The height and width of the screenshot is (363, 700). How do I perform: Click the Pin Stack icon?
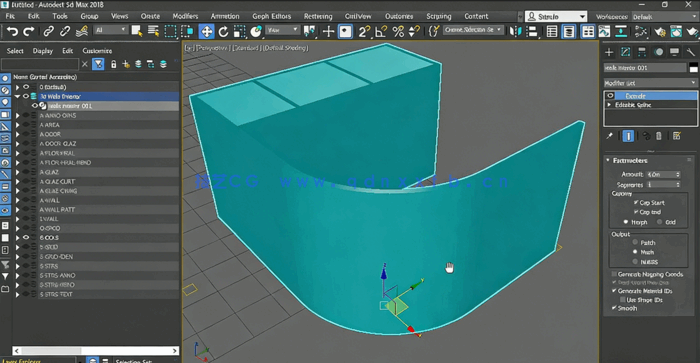click(x=610, y=136)
